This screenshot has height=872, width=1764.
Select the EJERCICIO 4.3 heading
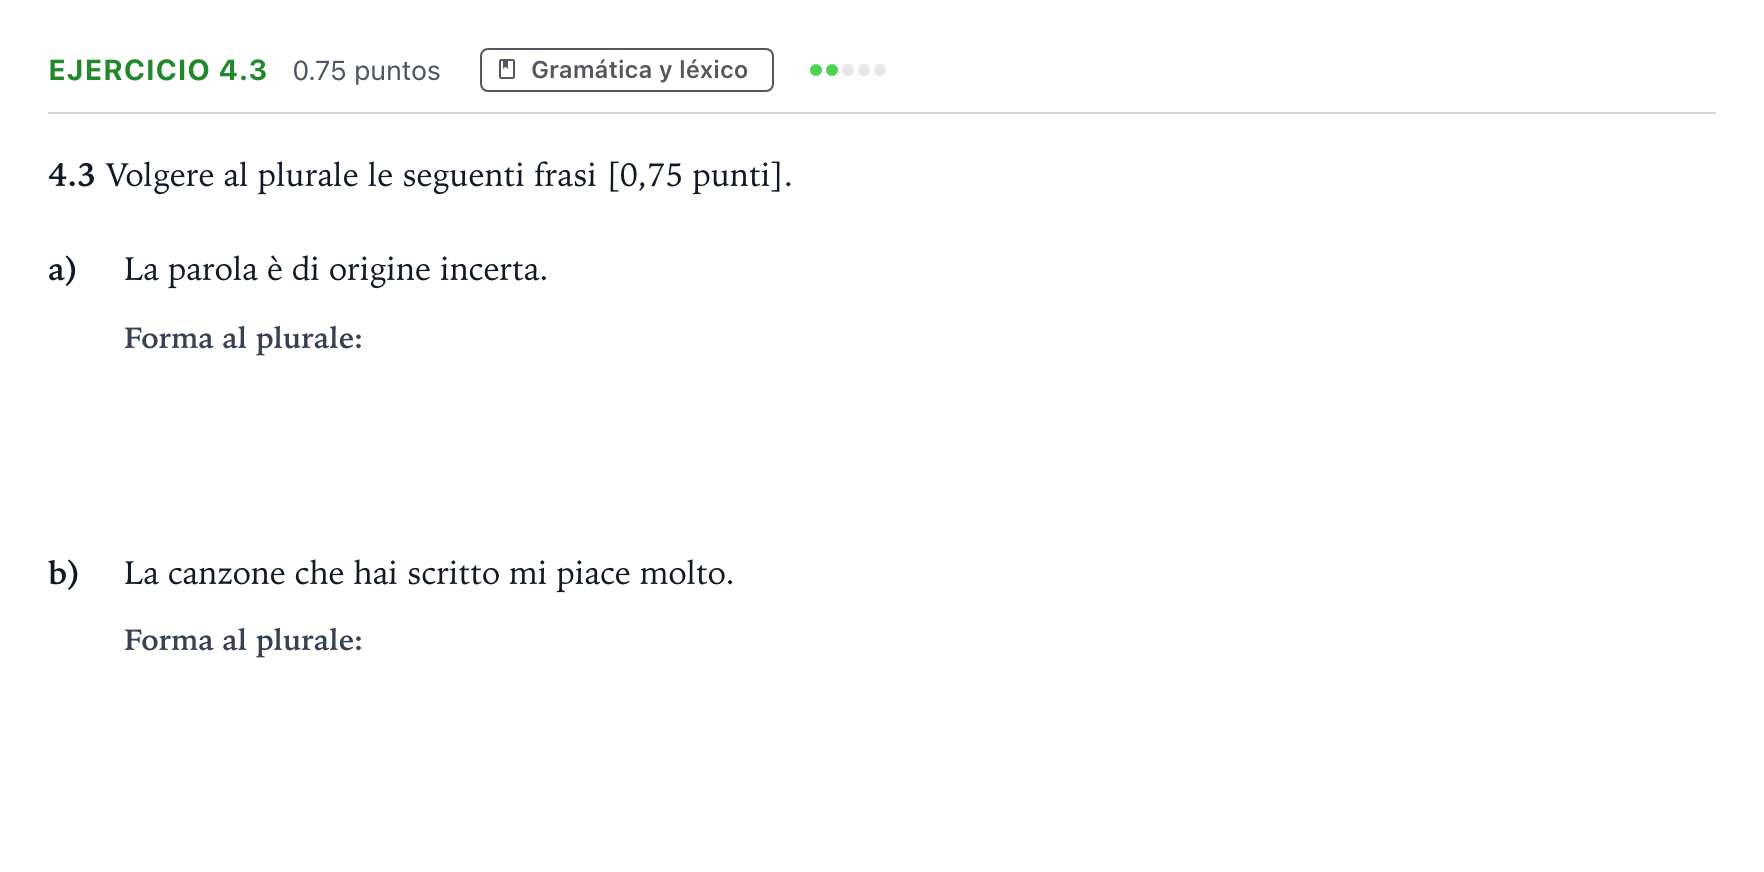point(158,70)
